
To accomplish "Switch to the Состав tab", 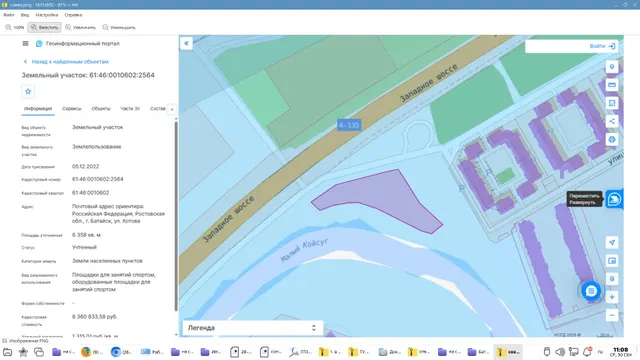I will [x=158, y=109].
